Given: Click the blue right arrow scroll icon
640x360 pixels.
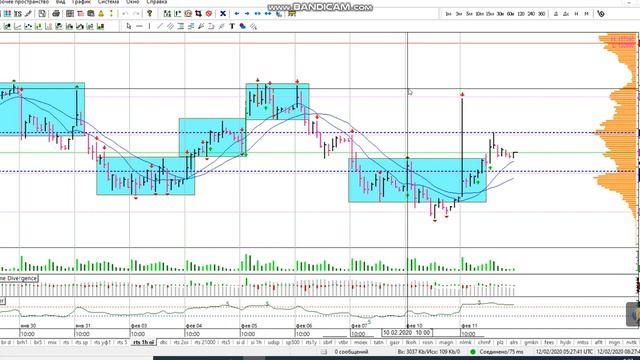Looking at the screenshot, I should [x=247, y=13].
